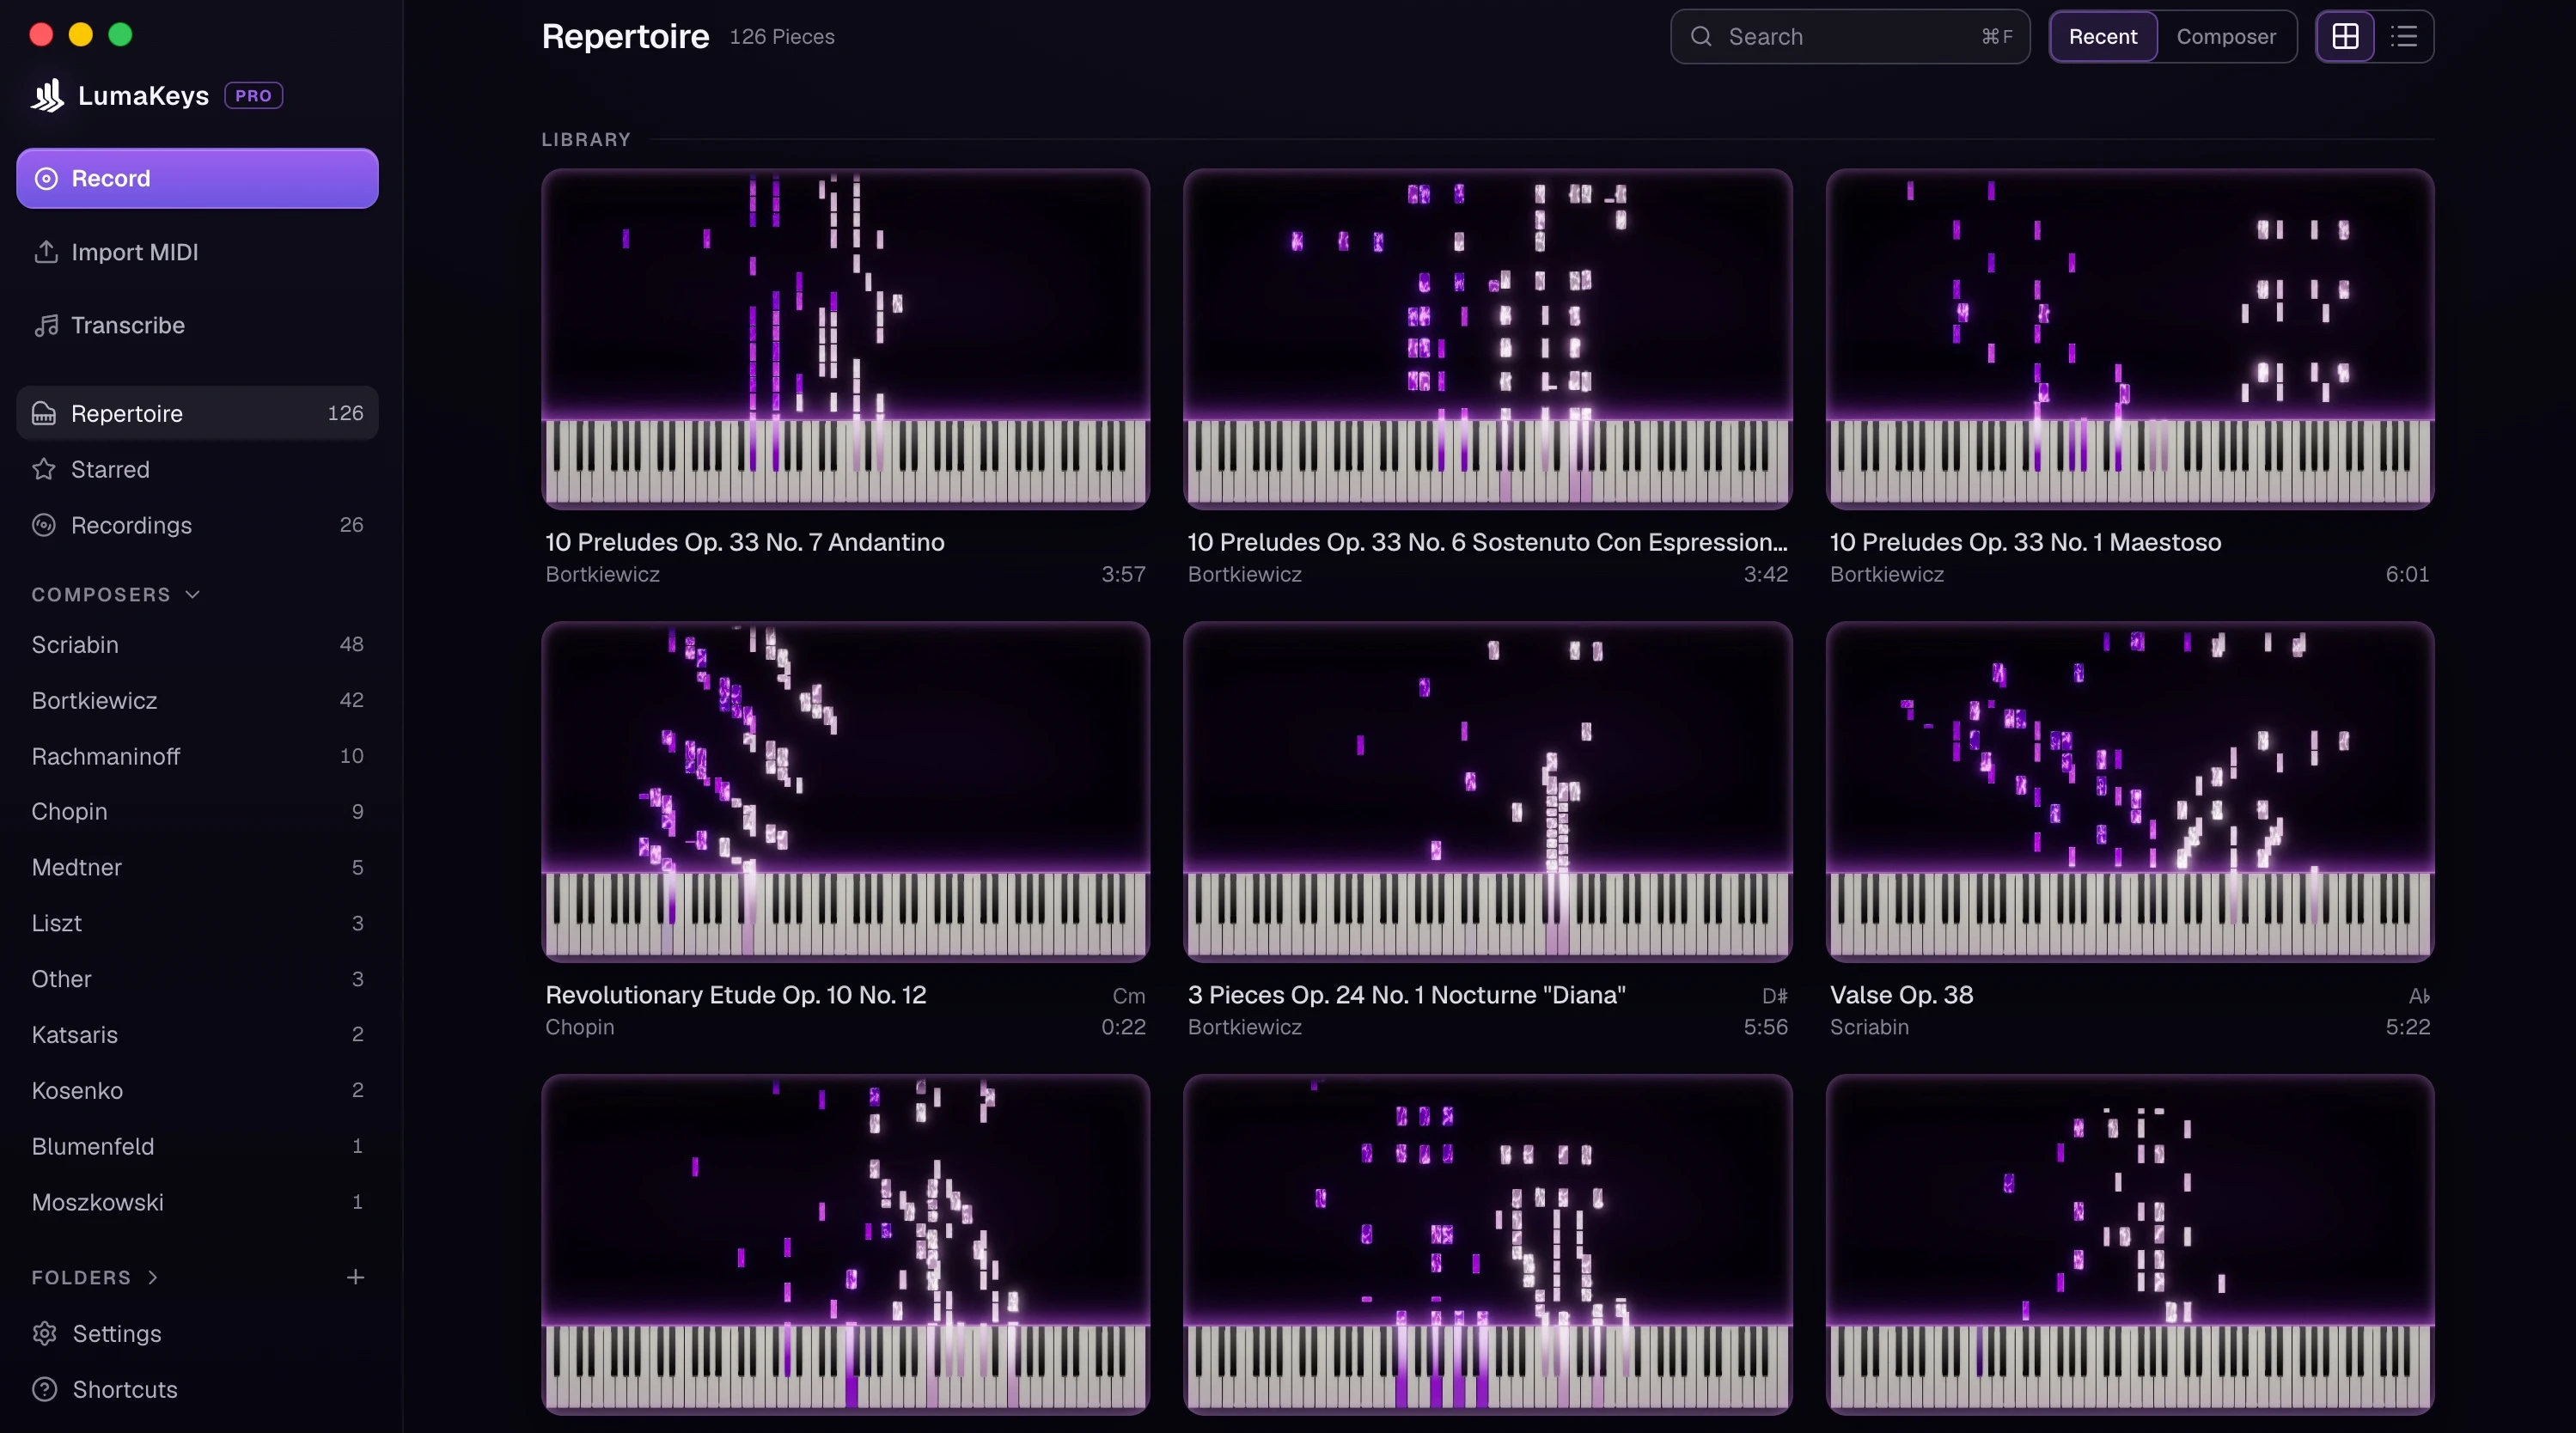Open the Revolutionary Etude thumbnail
This screenshot has width=2576, height=1433.
(x=845, y=792)
